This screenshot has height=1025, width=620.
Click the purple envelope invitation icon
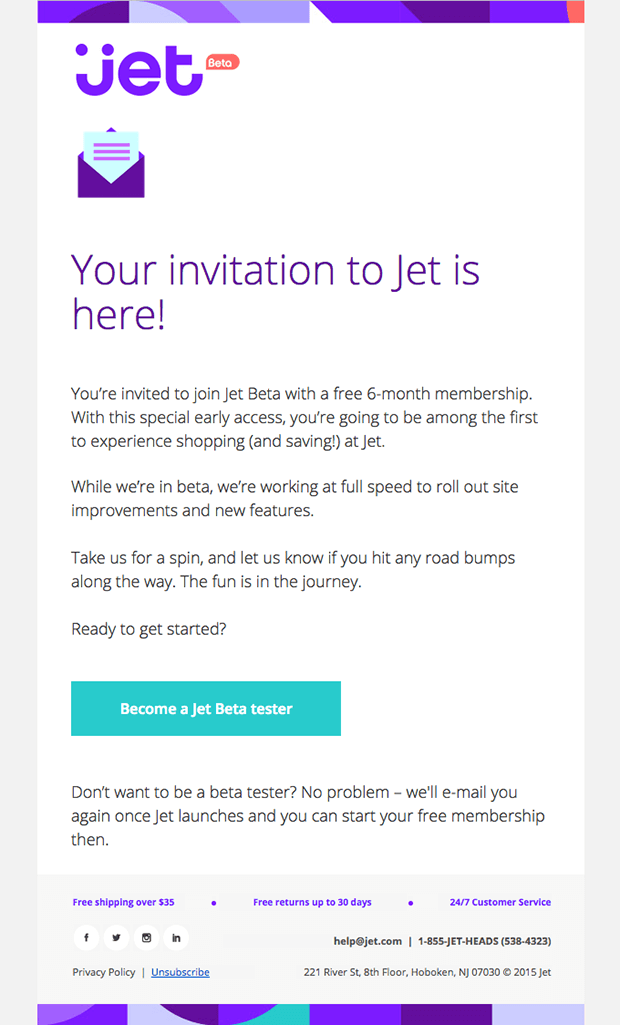tap(111, 163)
